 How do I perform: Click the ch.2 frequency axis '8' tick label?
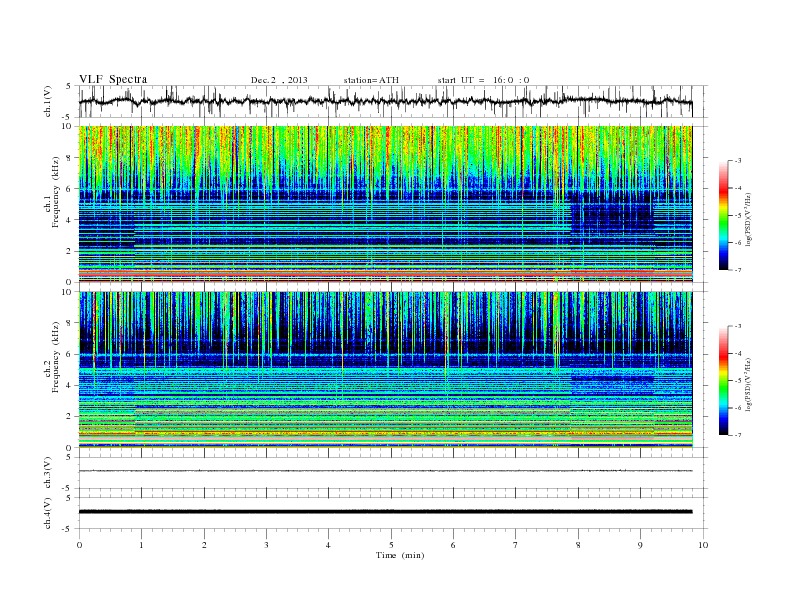coord(70,323)
